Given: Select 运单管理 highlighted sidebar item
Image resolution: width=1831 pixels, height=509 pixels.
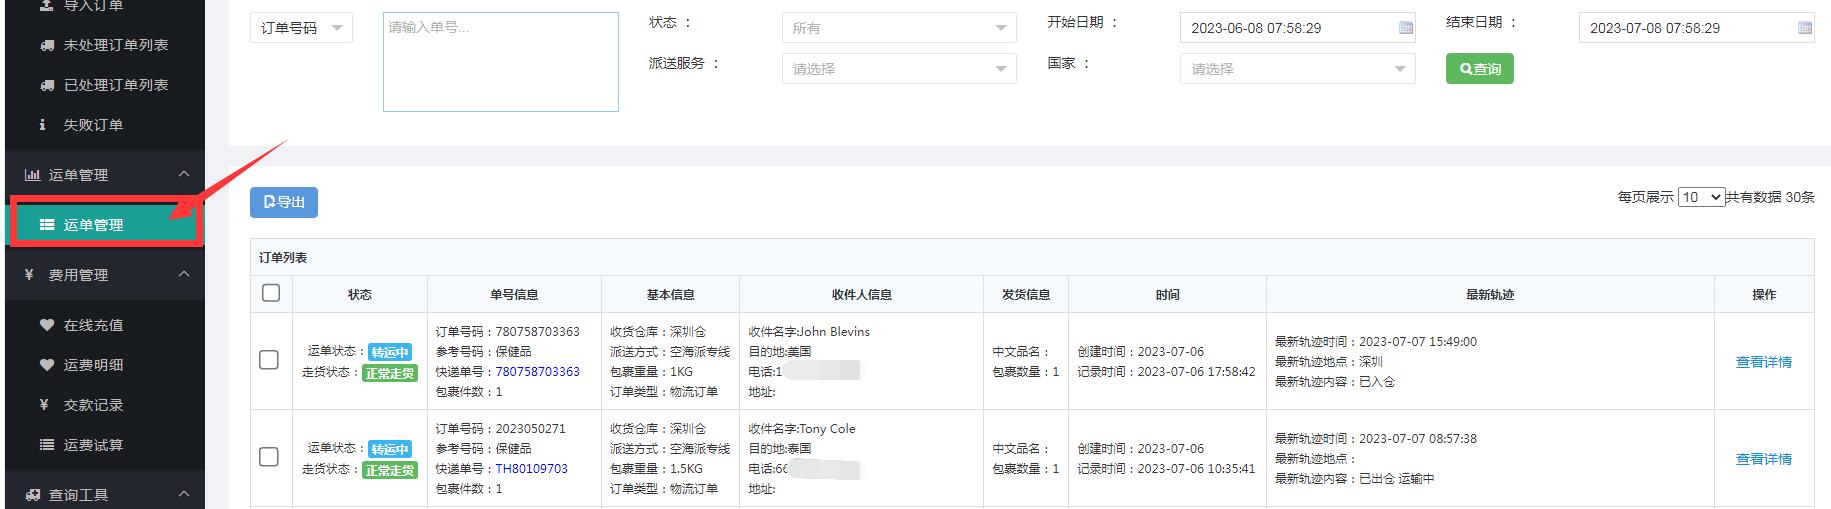Looking at the screenshot, I should click(93, 225).
